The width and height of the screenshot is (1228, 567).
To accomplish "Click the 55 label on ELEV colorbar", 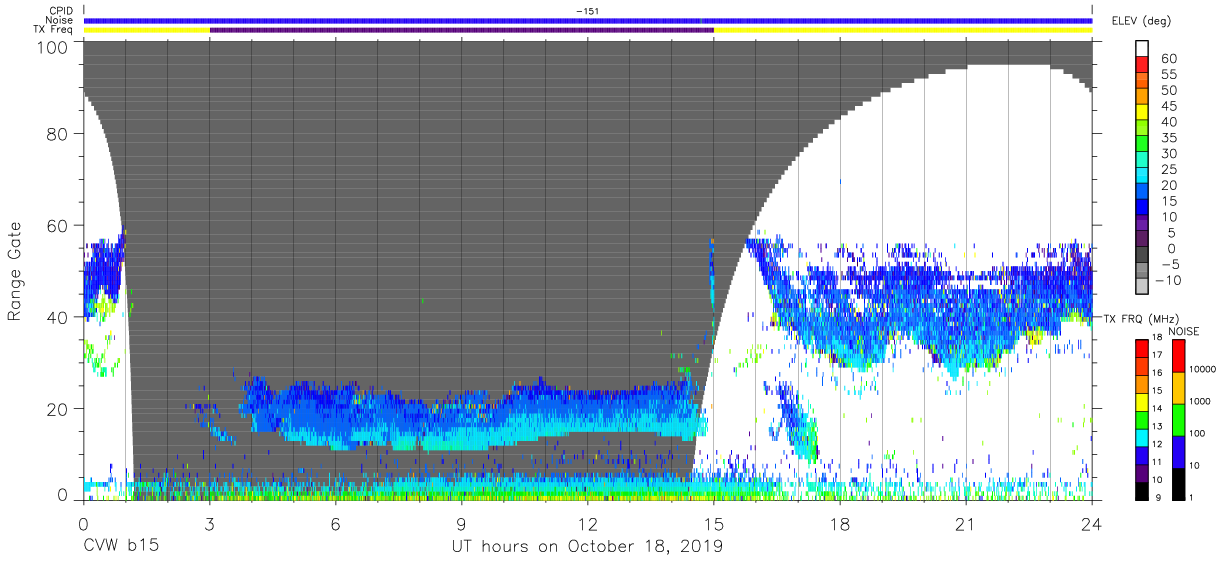I will pos(1169,75).
